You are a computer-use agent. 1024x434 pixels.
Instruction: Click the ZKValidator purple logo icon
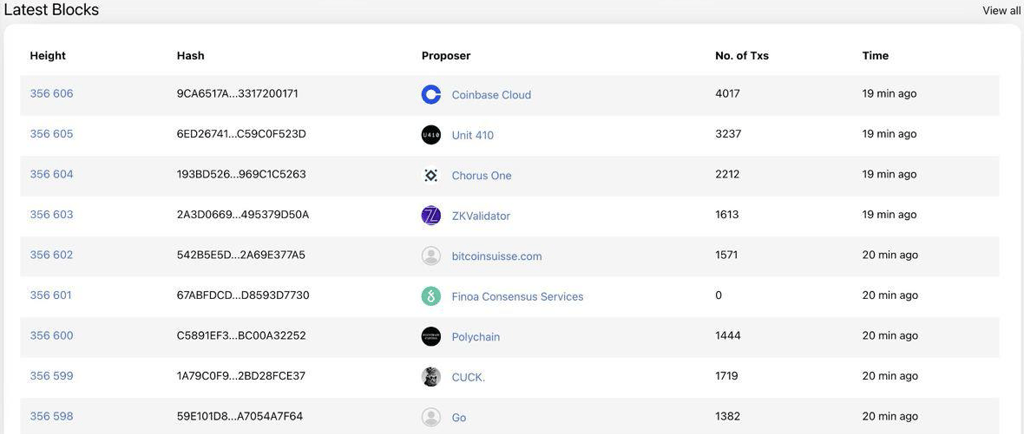(431, 215)
